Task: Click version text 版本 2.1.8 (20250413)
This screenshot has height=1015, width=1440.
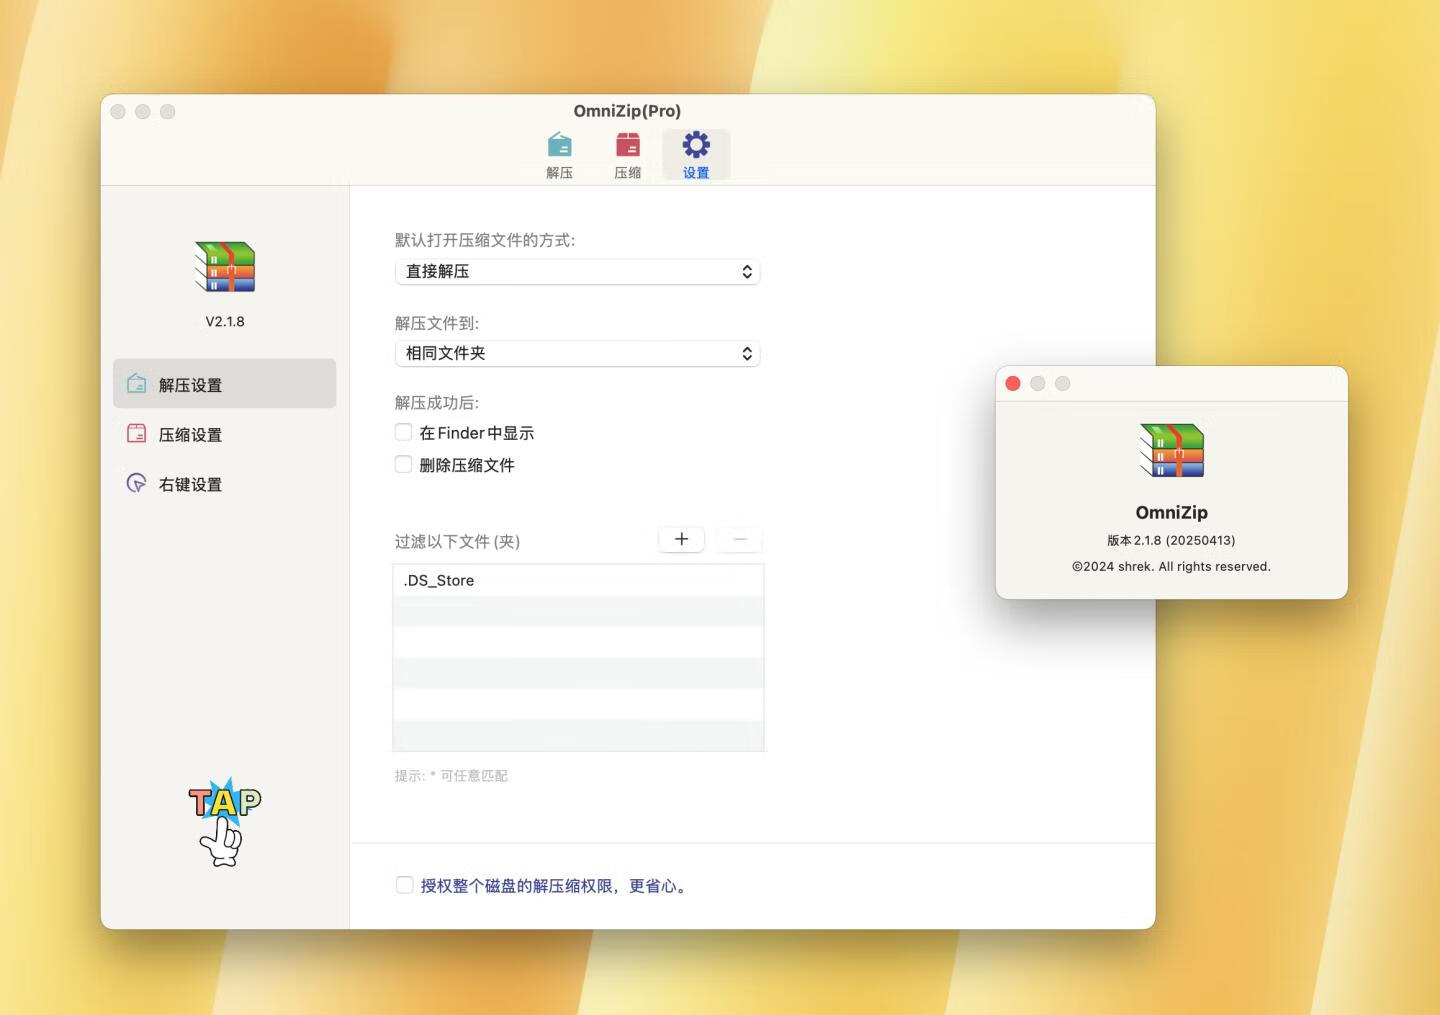Action: [x=1171, y=540]
